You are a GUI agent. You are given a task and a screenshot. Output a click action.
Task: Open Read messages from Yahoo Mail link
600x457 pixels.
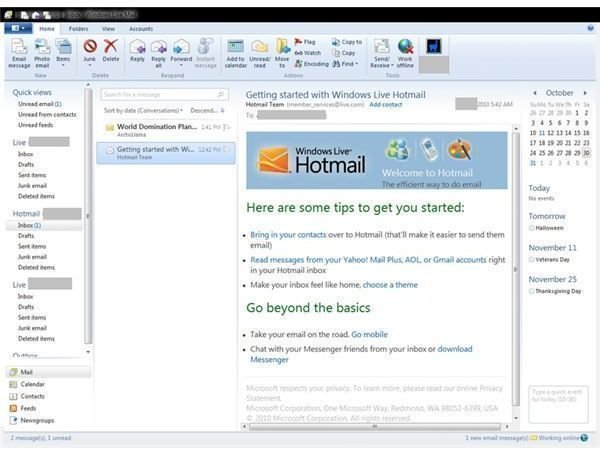tap(368, 260)
